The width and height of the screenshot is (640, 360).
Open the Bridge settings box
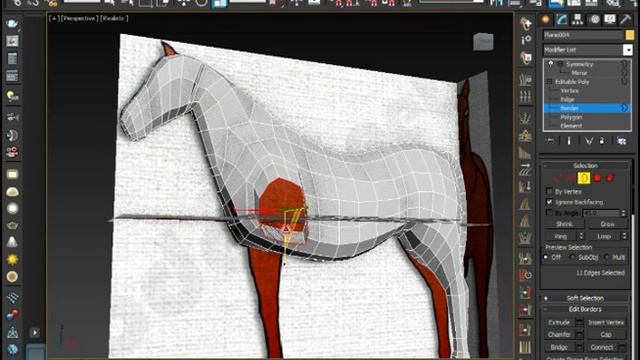pos(579,347)
